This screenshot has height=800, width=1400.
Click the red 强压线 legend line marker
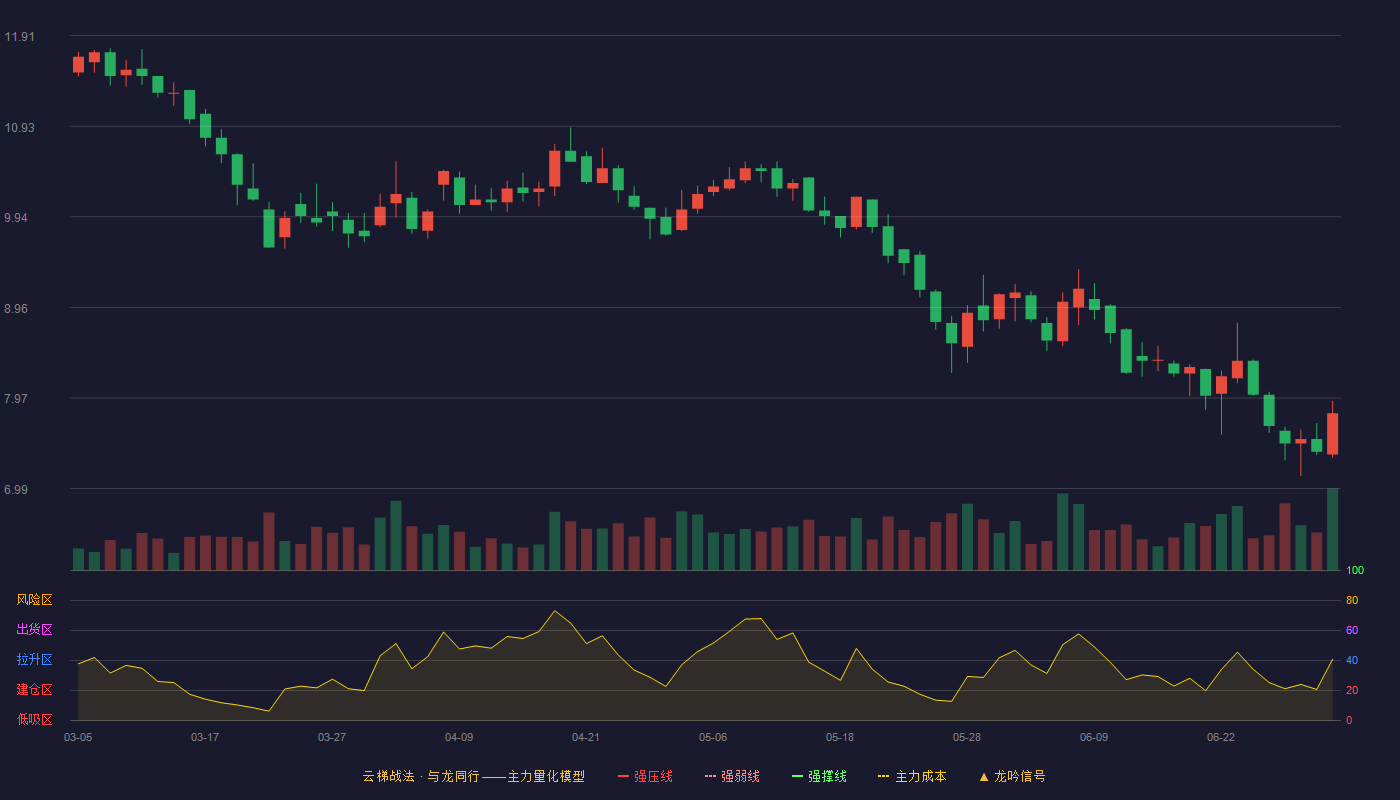pos(624,776)
